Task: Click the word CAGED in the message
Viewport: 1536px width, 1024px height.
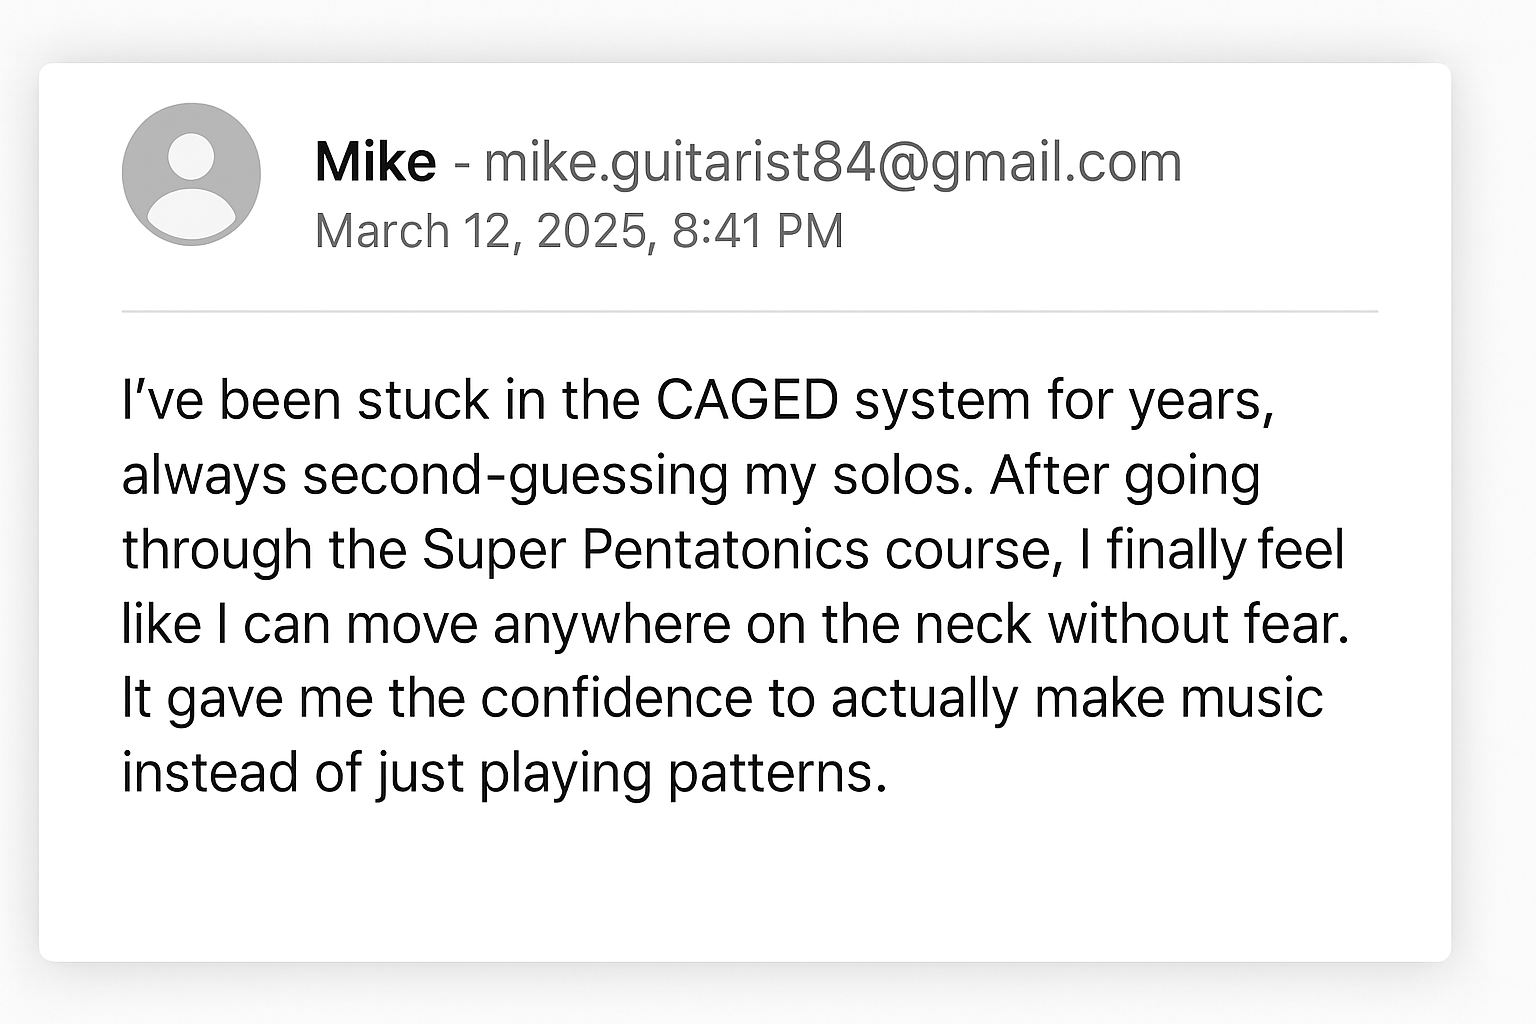Action: [747, 401]
